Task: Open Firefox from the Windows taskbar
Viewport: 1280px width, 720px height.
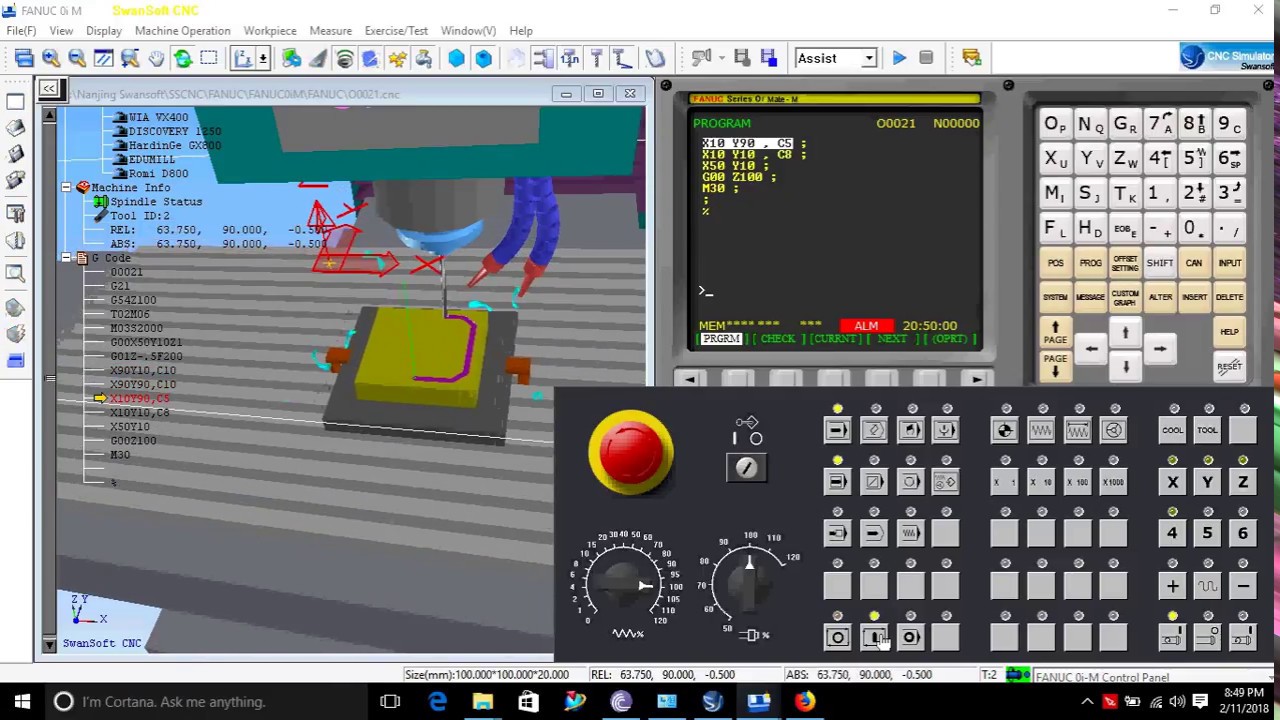Action: [805, 702]
